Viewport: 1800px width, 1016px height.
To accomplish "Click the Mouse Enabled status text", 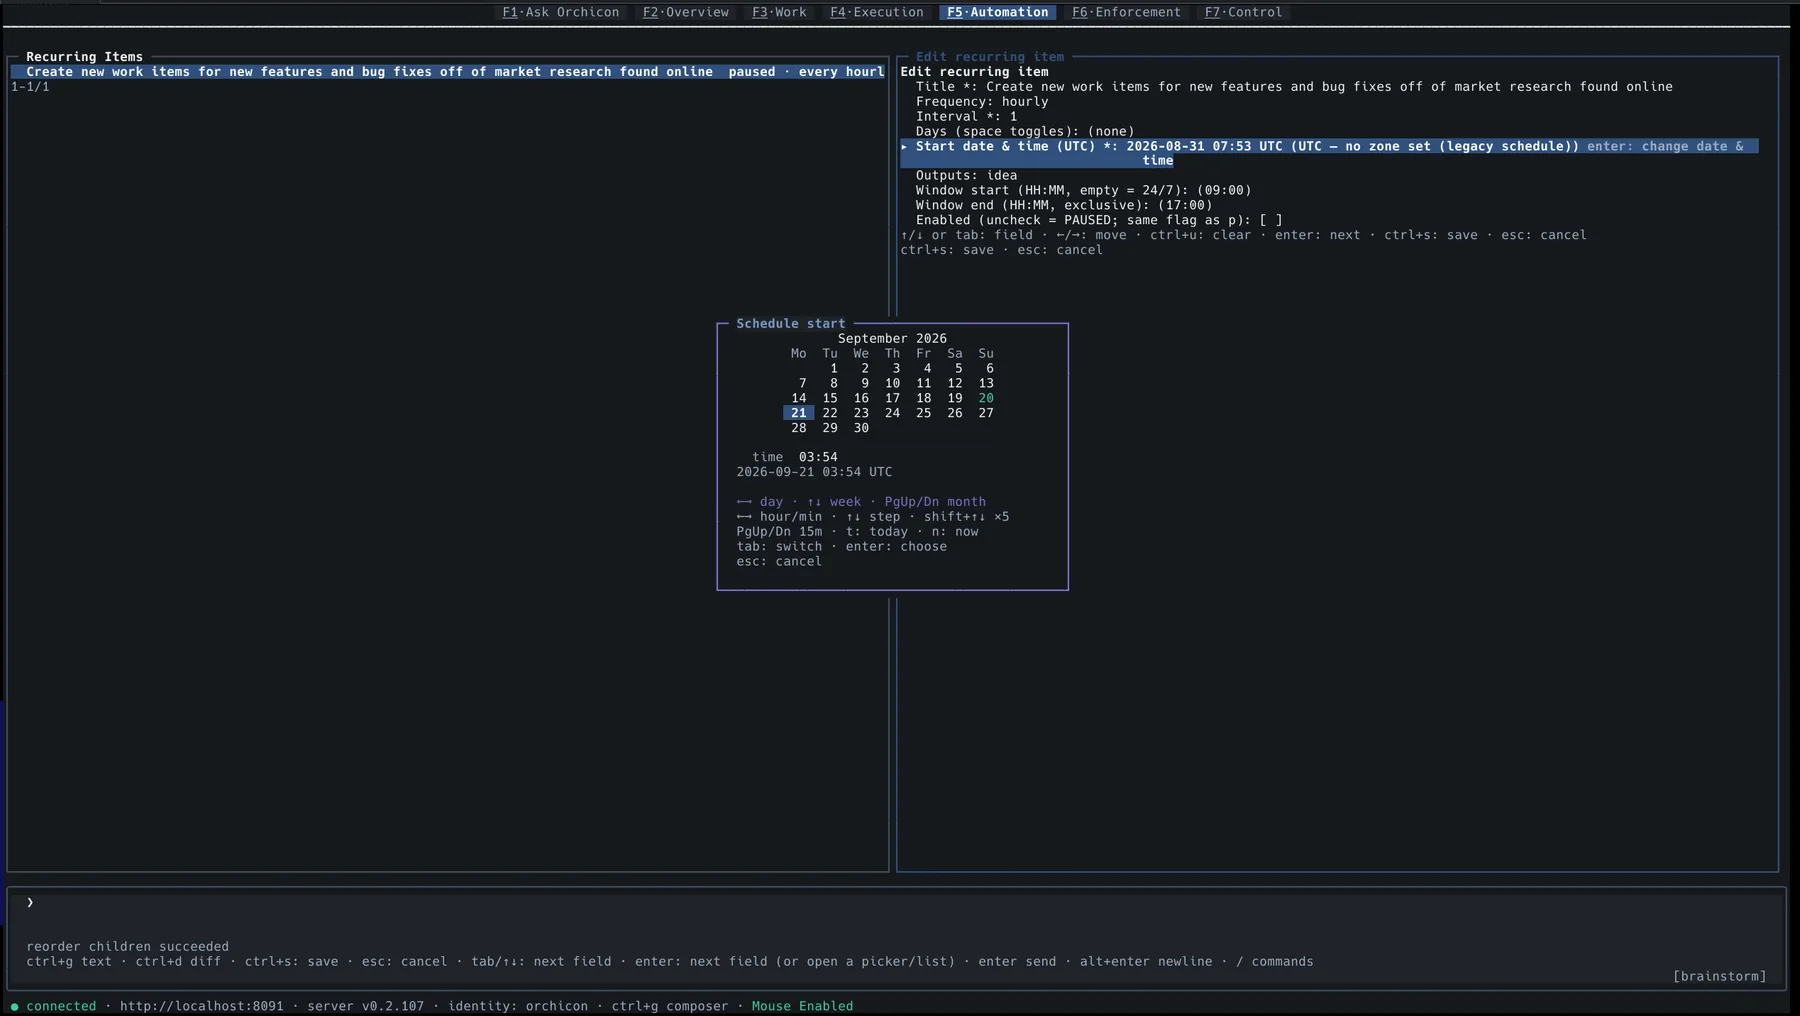I will pos(802,1006).
